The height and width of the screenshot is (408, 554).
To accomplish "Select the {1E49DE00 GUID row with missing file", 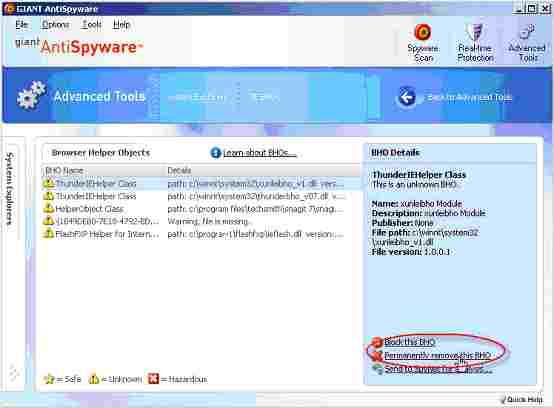I will (201, 221).
